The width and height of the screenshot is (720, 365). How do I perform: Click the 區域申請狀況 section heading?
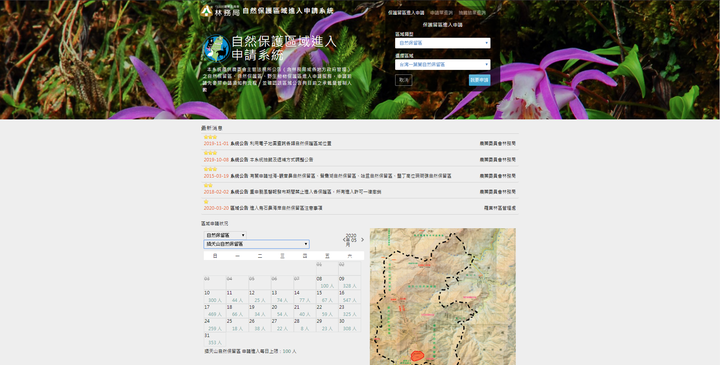click(x=214, y=224)
